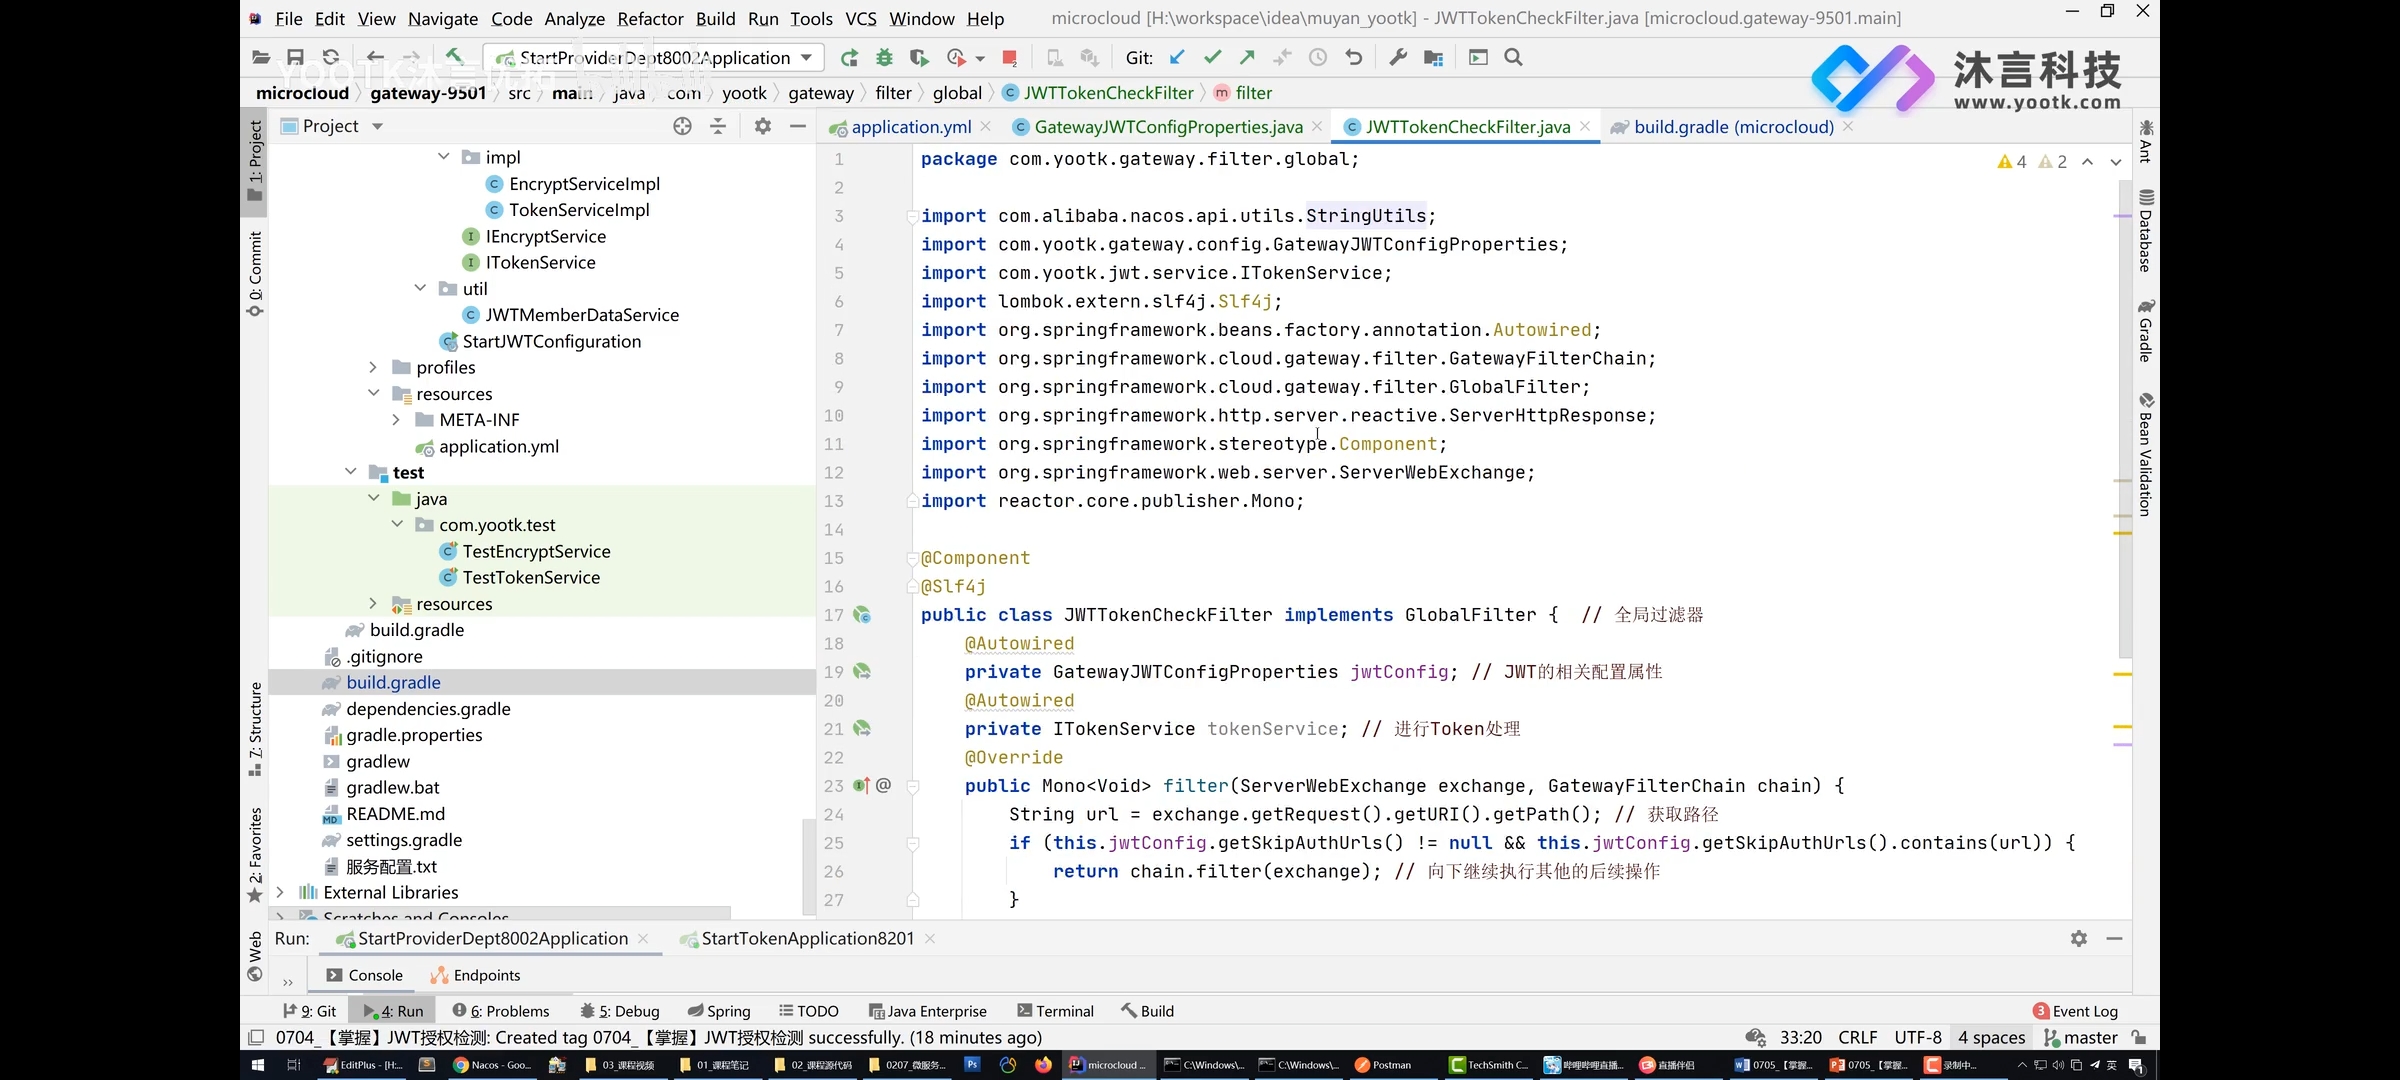Click the next highlighted error arrow
This screenshot has height=1080, width=2400.
[2116, 162]
